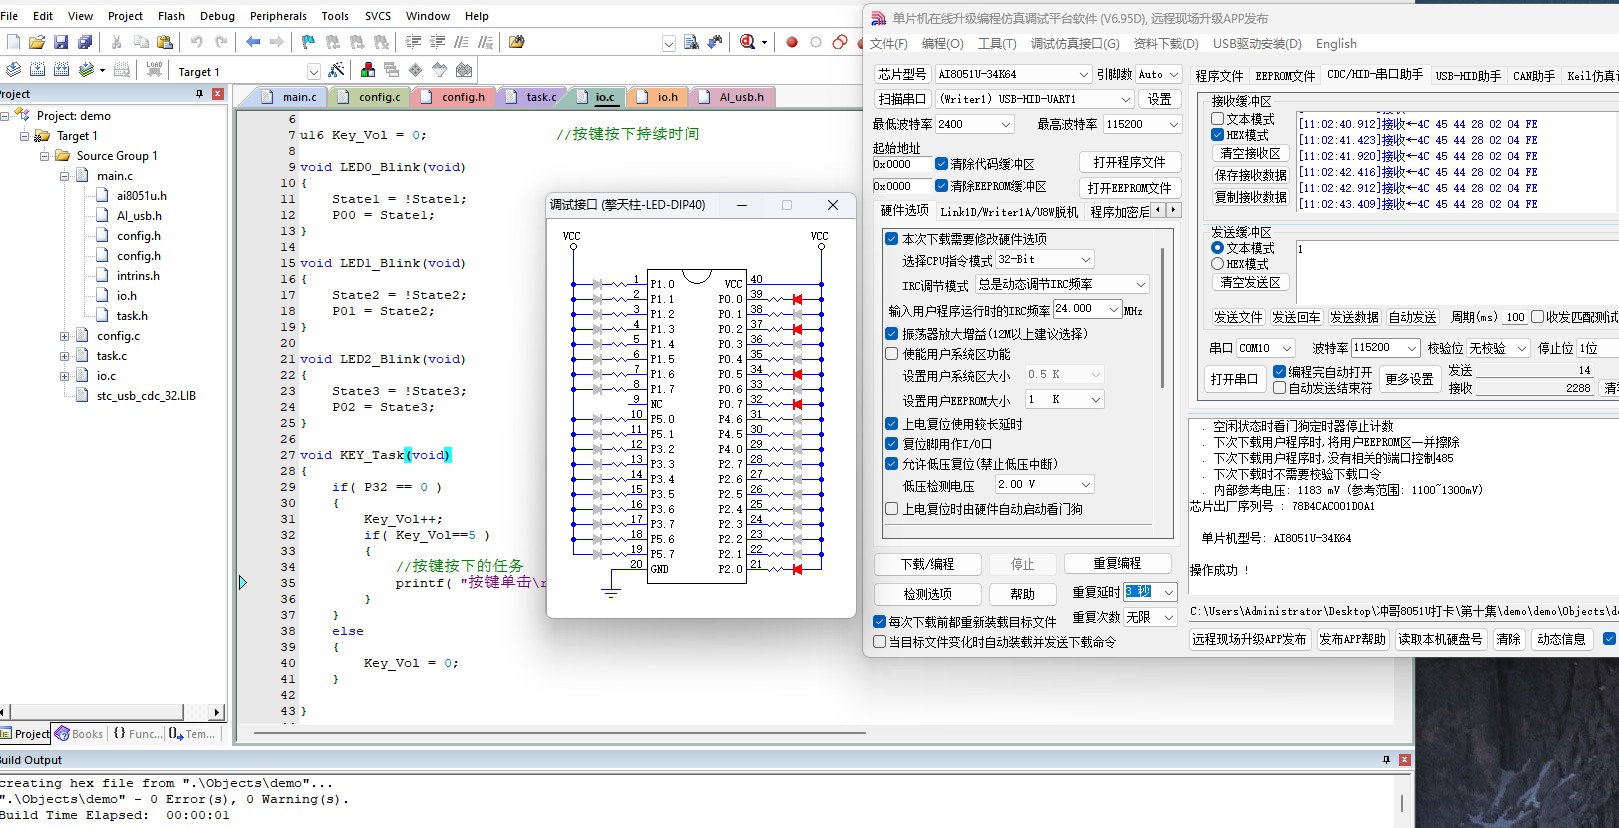Click the Open file folder icon
The height and width of the screenshot is (828, 1619).
[x=37, y=42]
